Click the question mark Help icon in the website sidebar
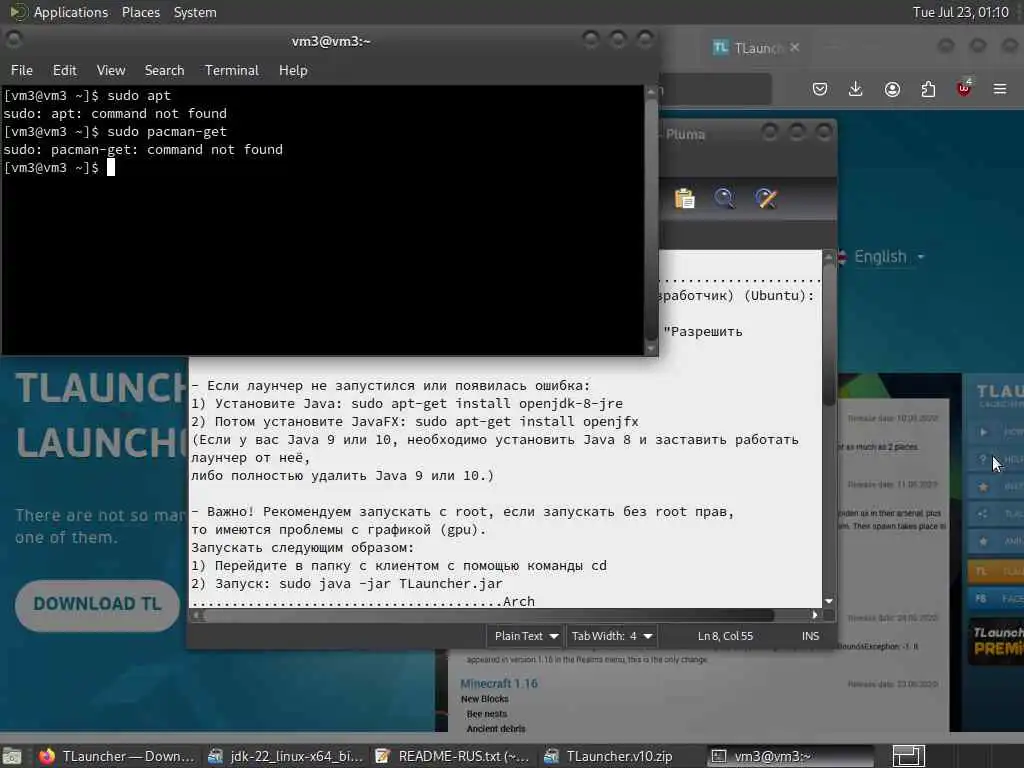 point(983,459)
